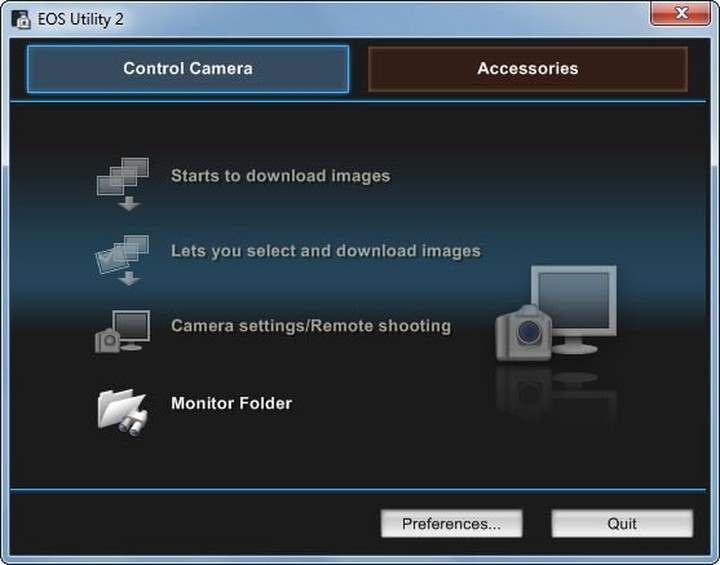Click the large monitor in the illustration
720x565 pixels.
pyautogui.click(x=573, y=305)
